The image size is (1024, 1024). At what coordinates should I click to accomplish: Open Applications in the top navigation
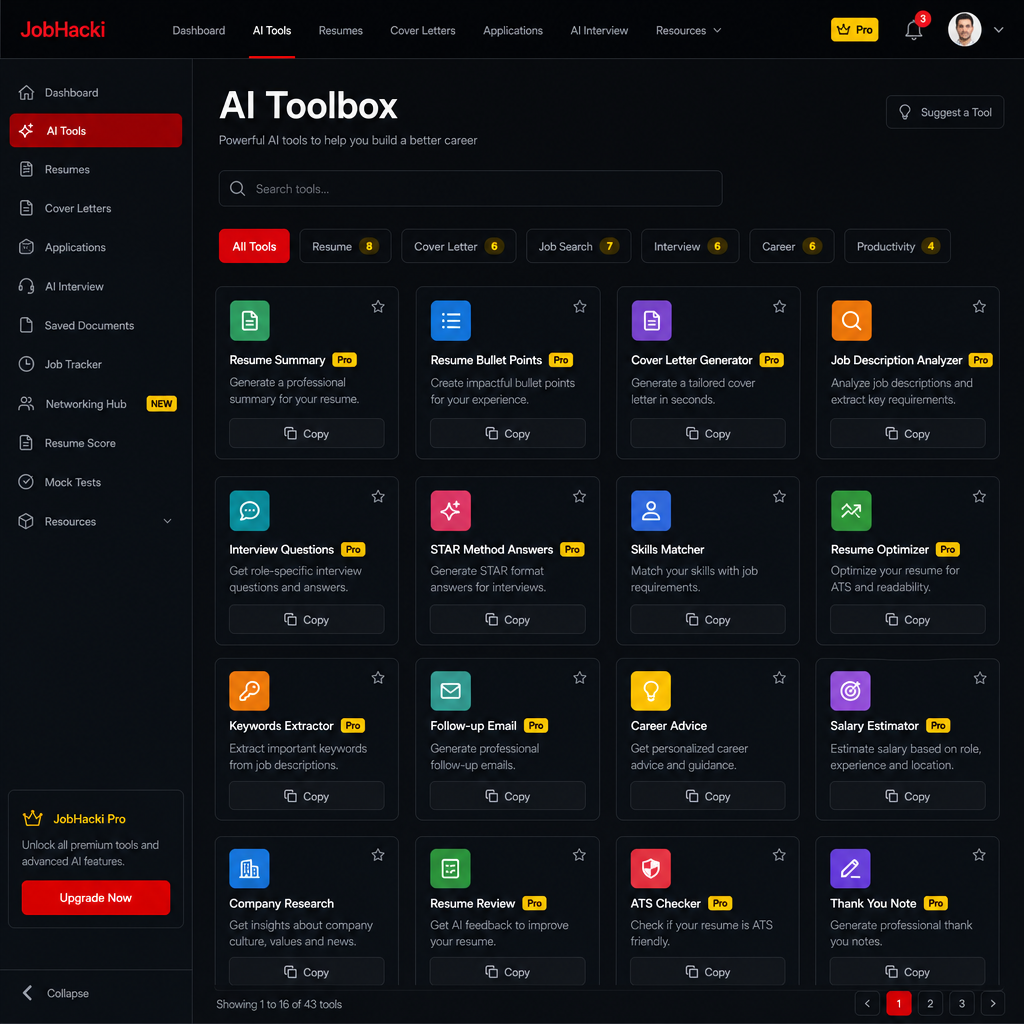pos(513,31)
